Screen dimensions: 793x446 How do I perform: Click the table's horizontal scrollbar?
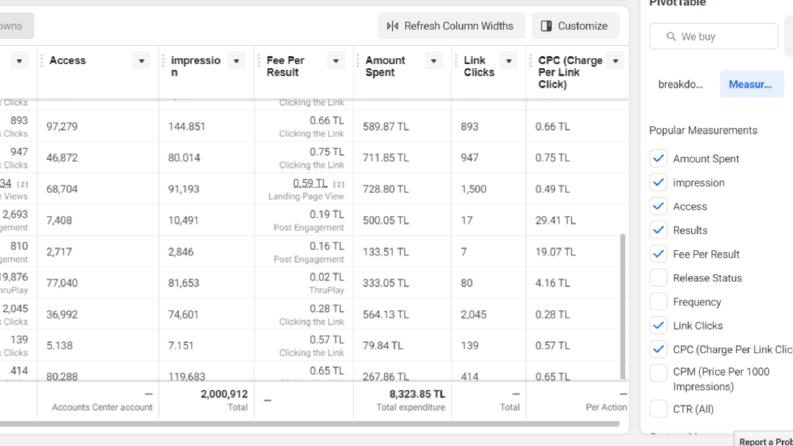(310, 424)
